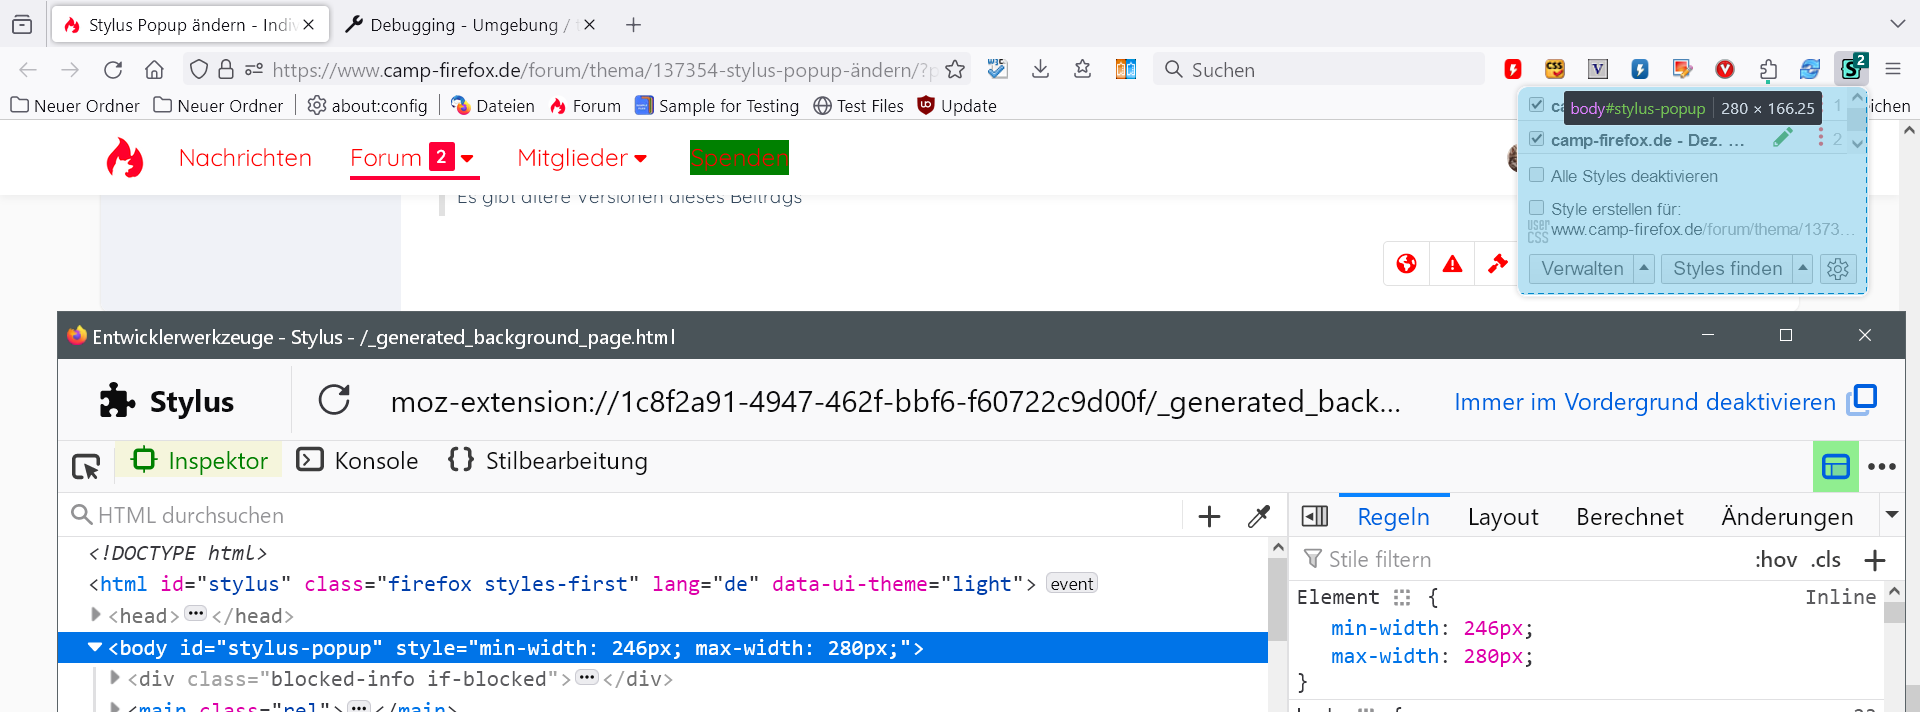Open the arrow menu beside Verwalten

coord(1643,268)
